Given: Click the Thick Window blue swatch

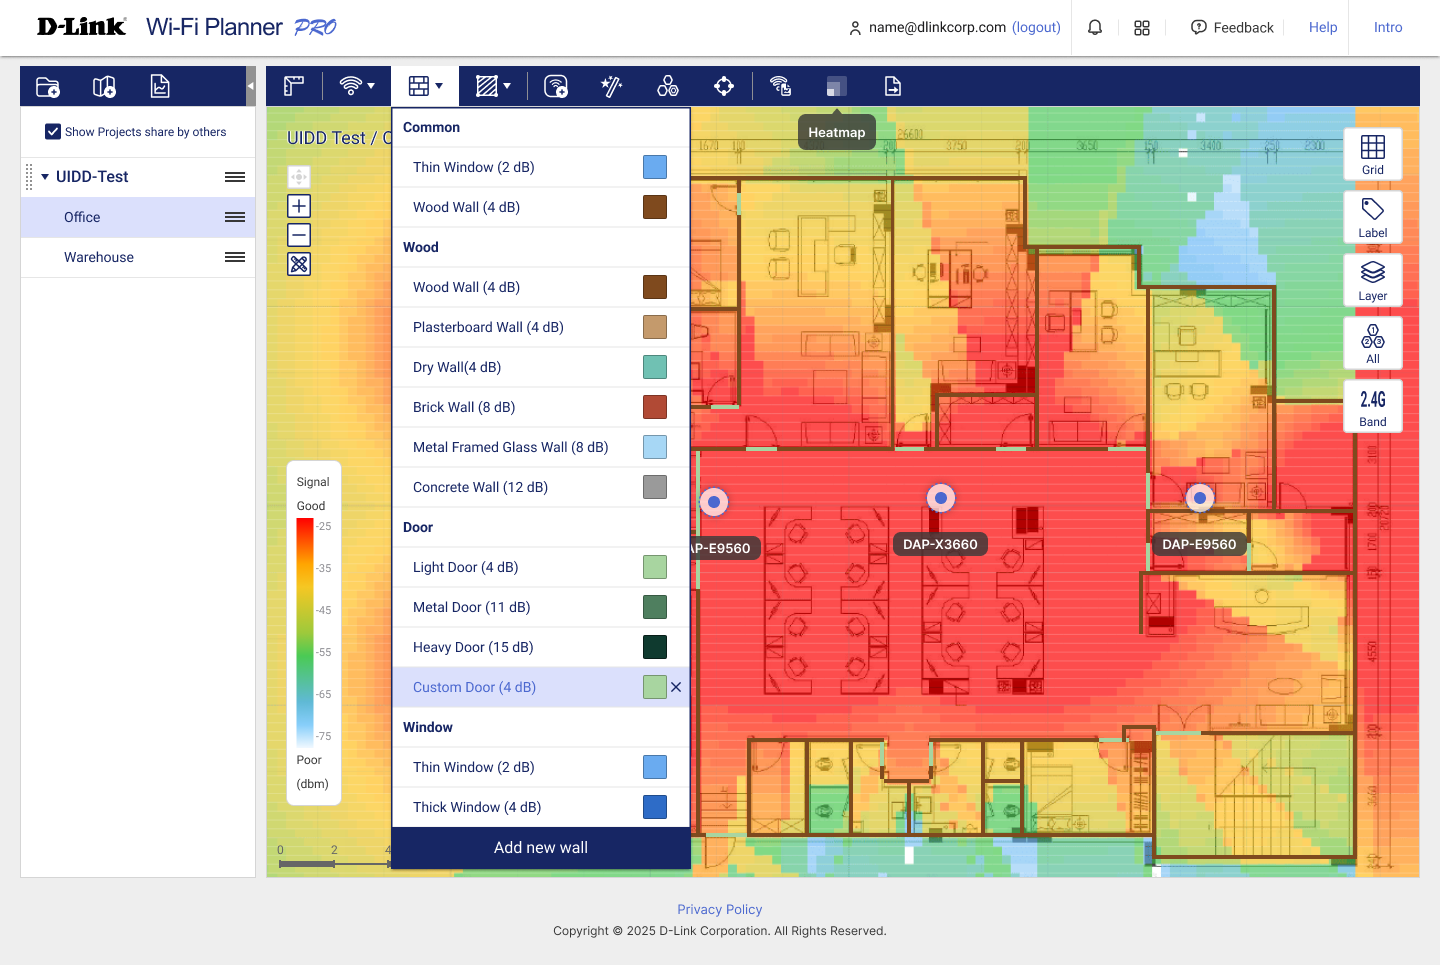Looking at the screenshot, I should [655, 807].
